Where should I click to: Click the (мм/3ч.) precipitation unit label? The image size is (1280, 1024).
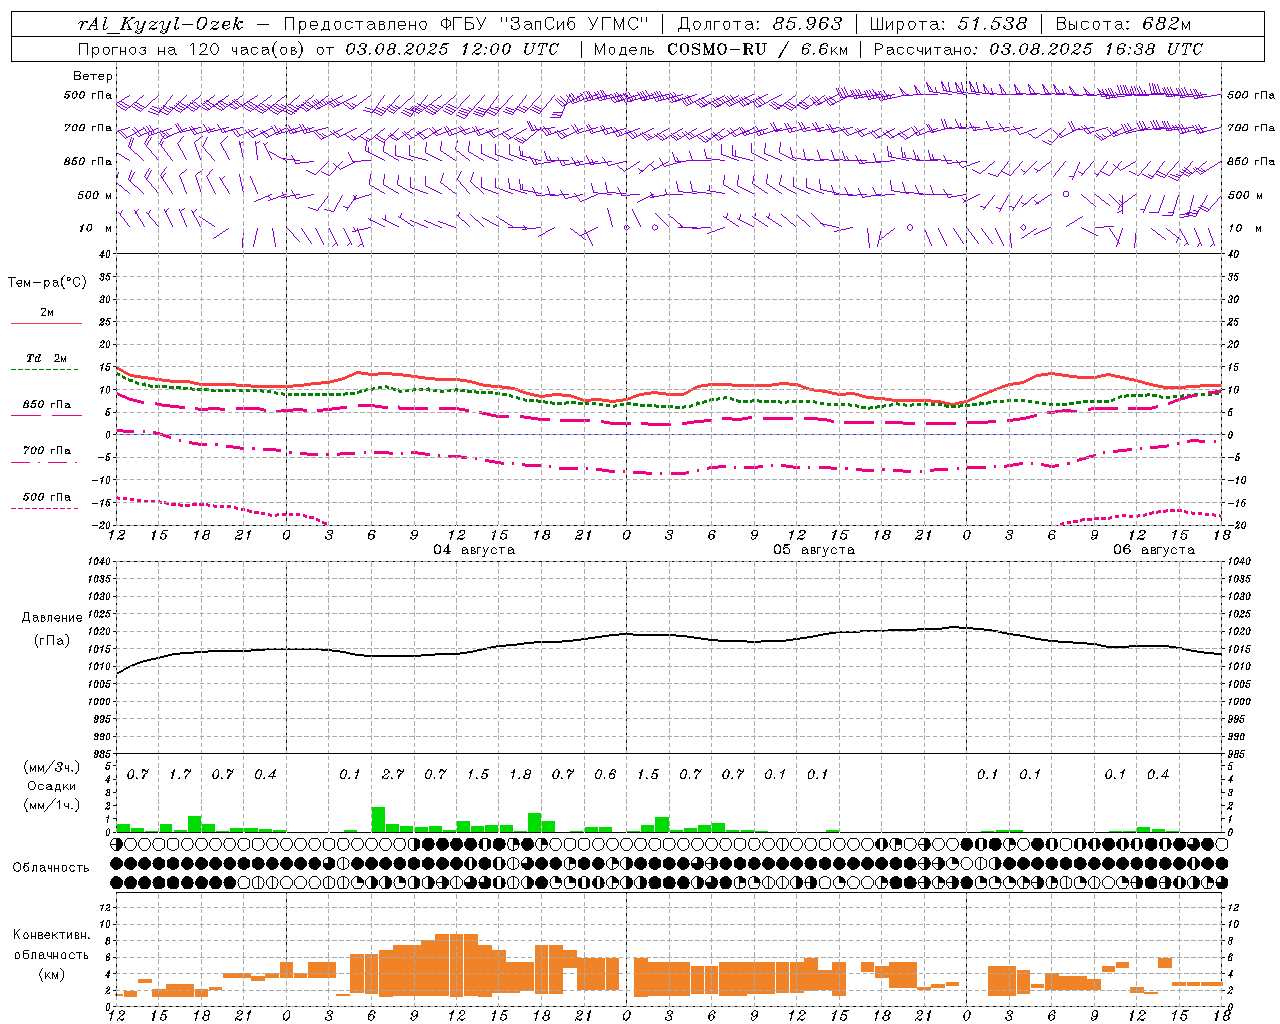point(51,767)
